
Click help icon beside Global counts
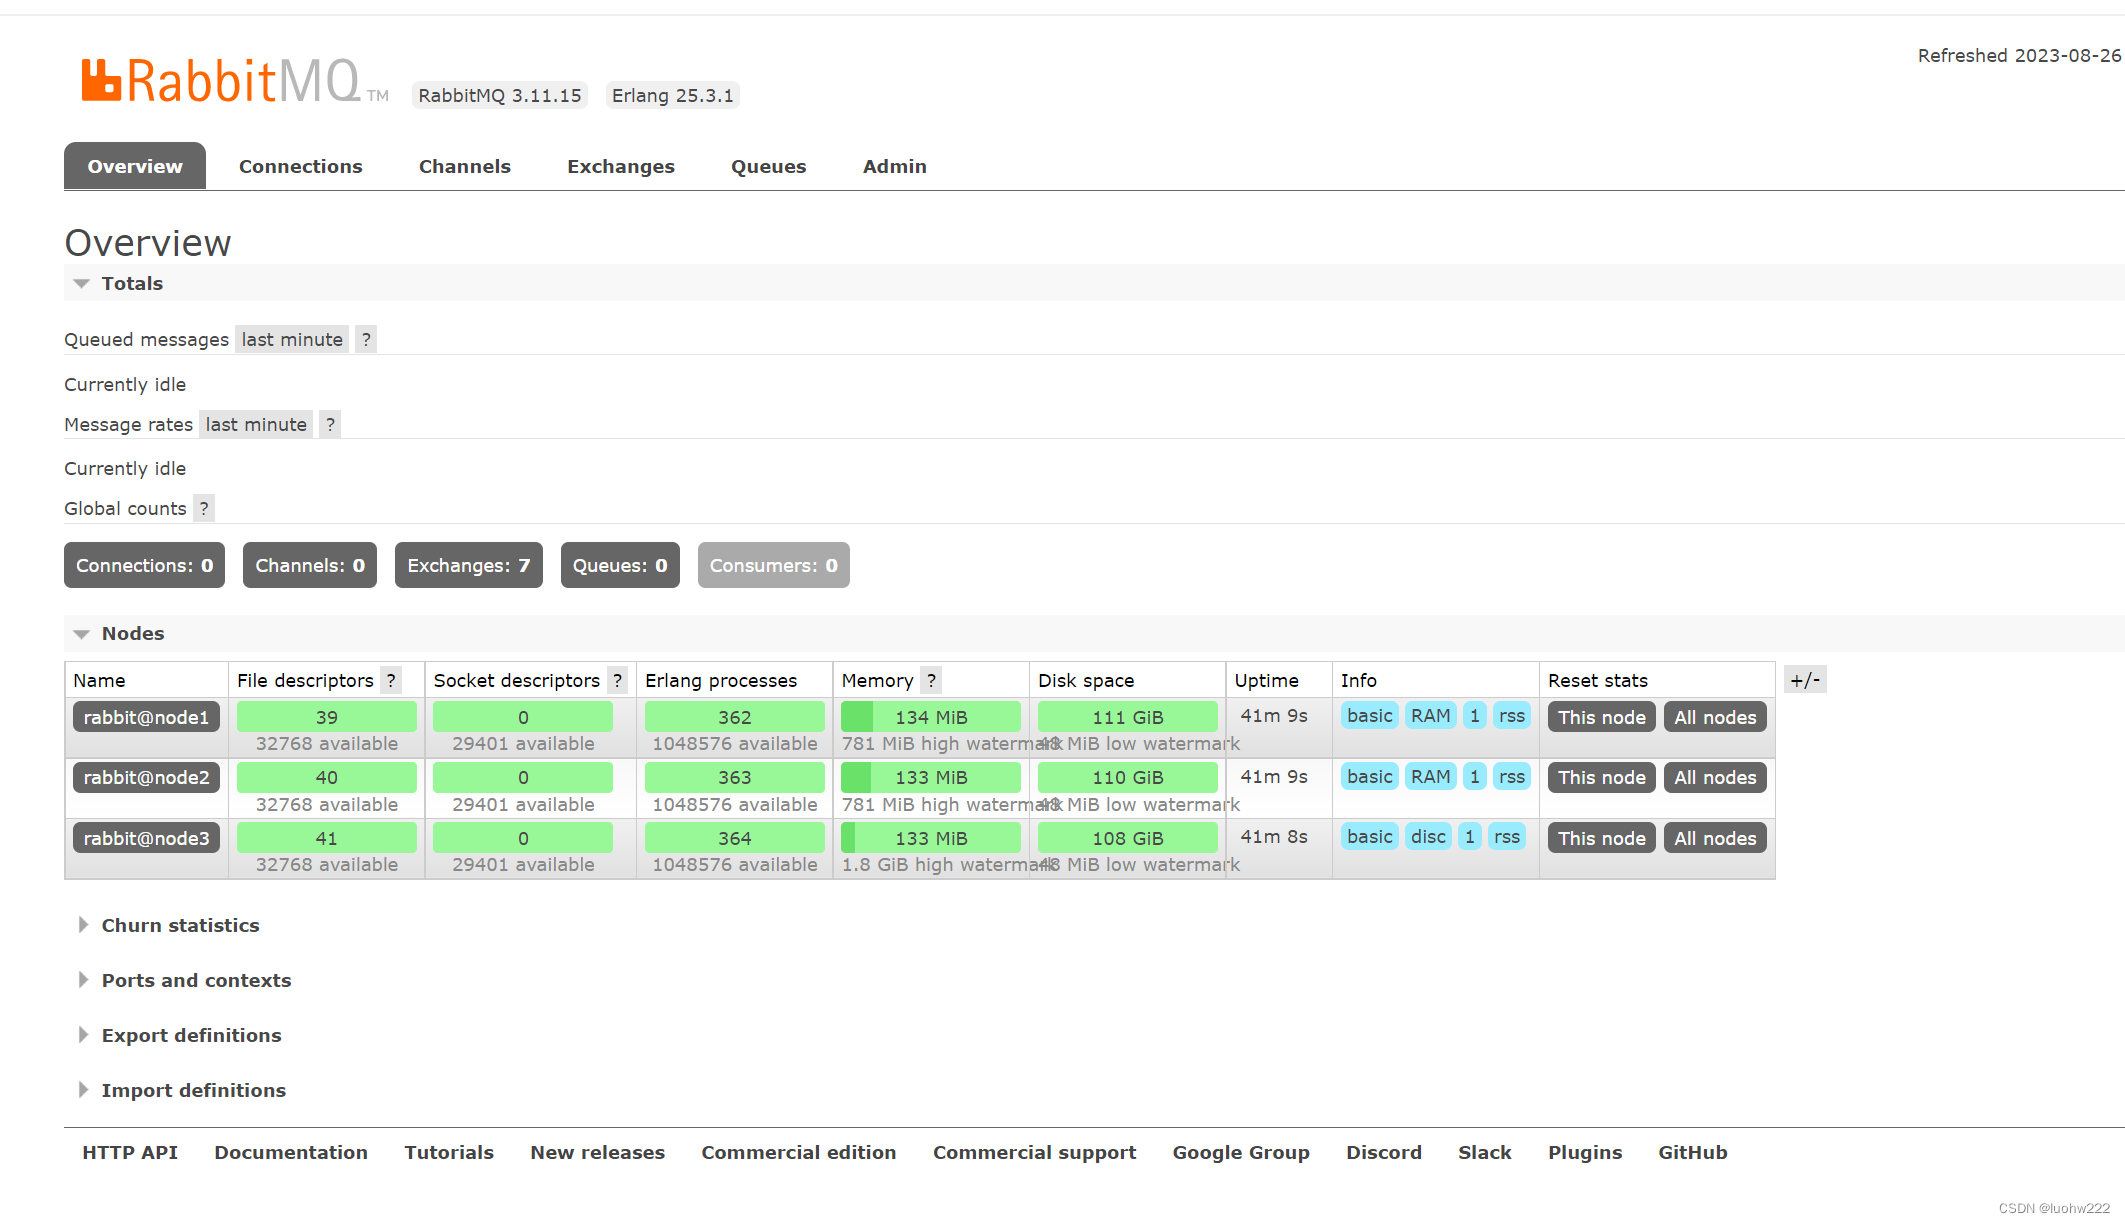204,509
